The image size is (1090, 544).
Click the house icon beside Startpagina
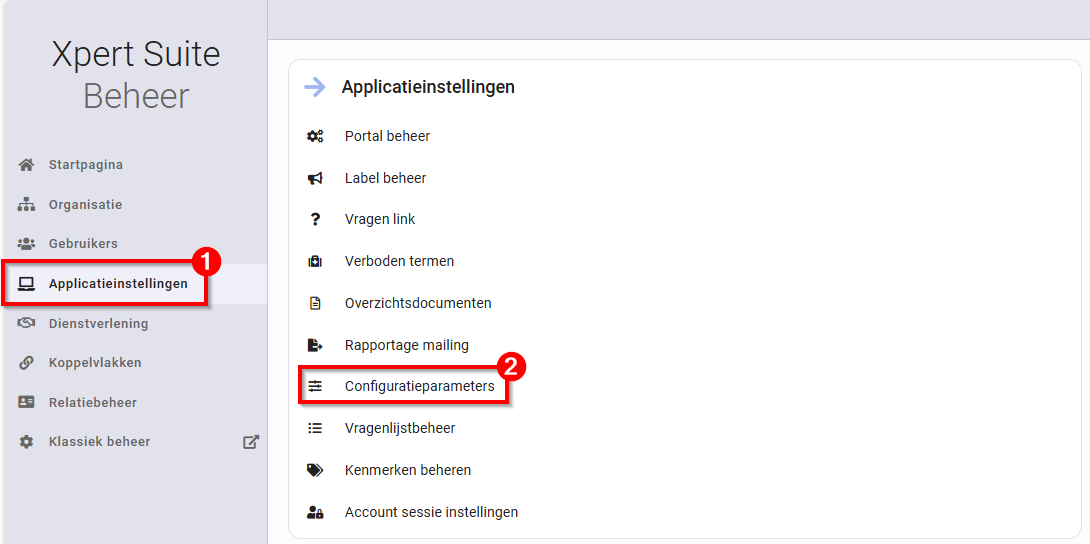[x=27, y=165]
